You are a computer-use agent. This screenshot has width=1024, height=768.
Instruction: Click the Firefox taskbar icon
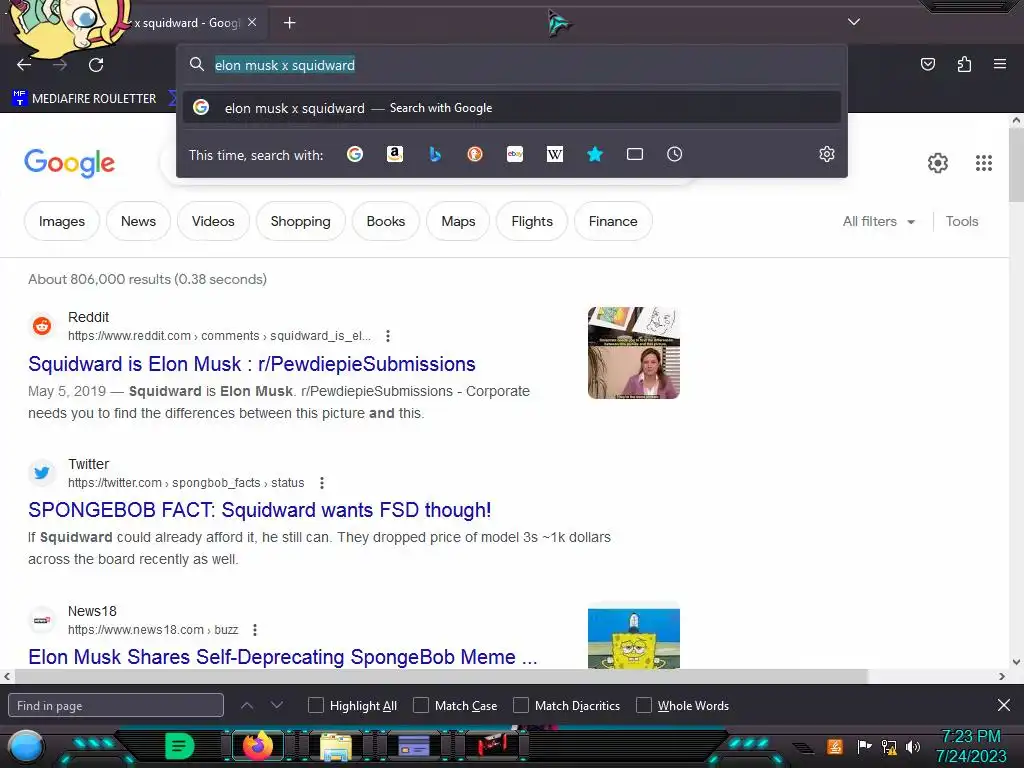click(x=258, y=745)
